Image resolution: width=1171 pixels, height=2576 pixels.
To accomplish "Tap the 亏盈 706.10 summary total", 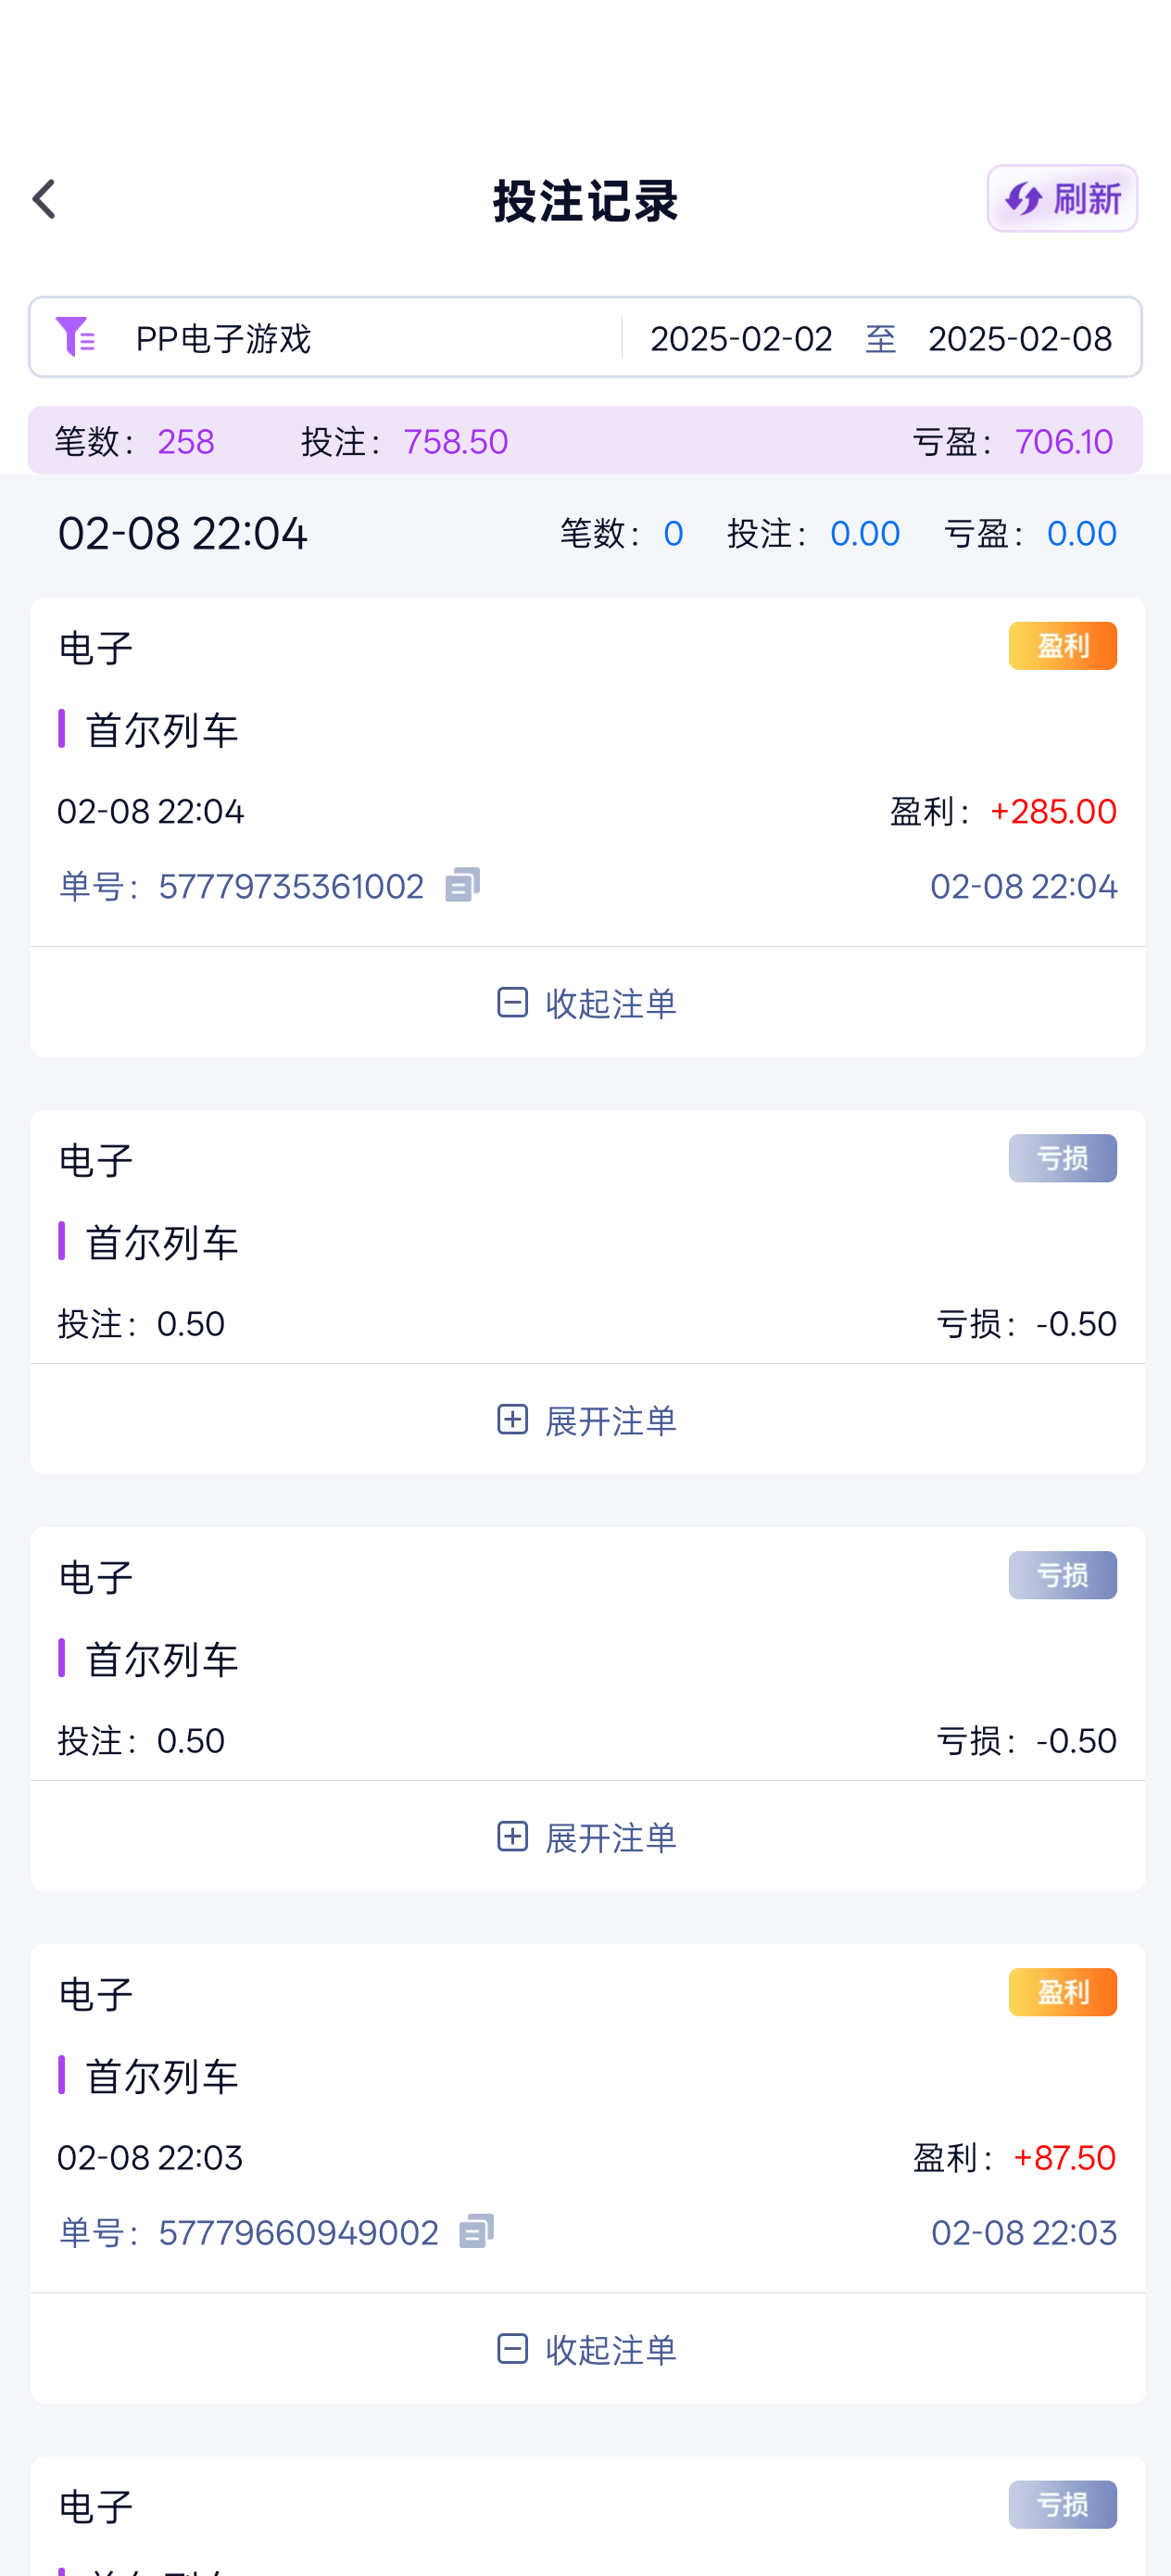I will pyautogui.click(x=1062, y=441).
